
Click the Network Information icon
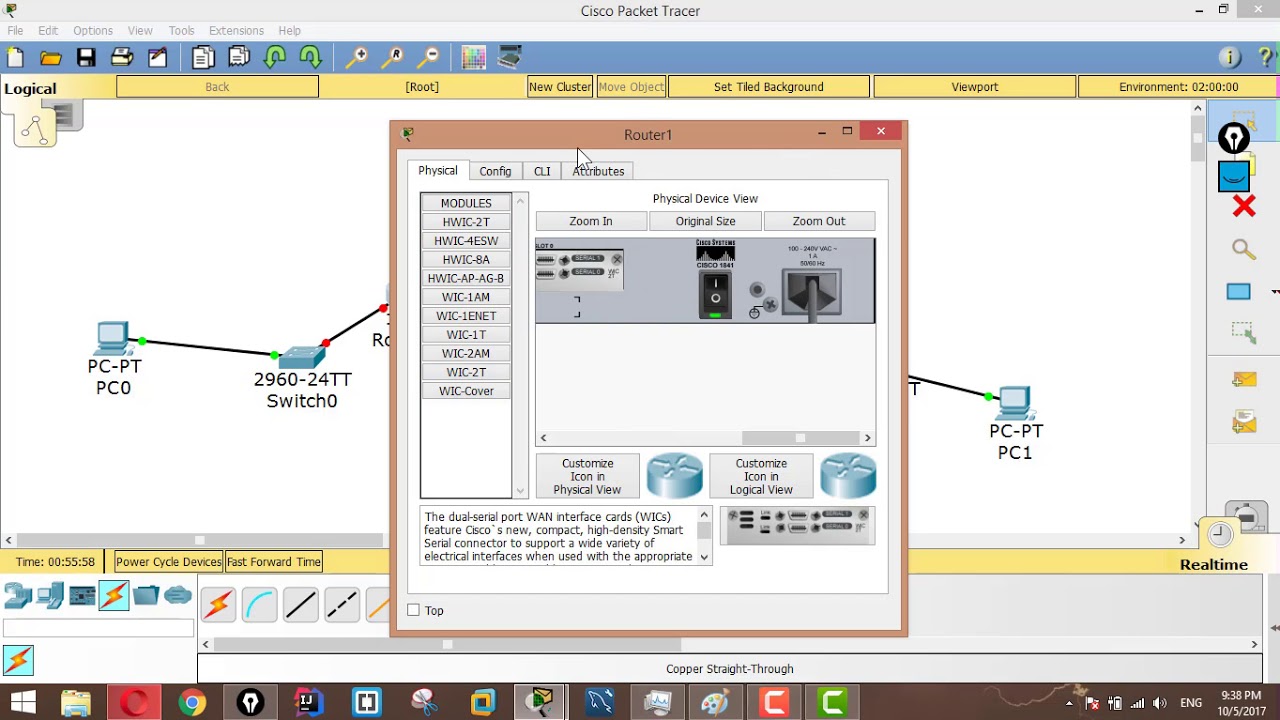pos(1230,58)
